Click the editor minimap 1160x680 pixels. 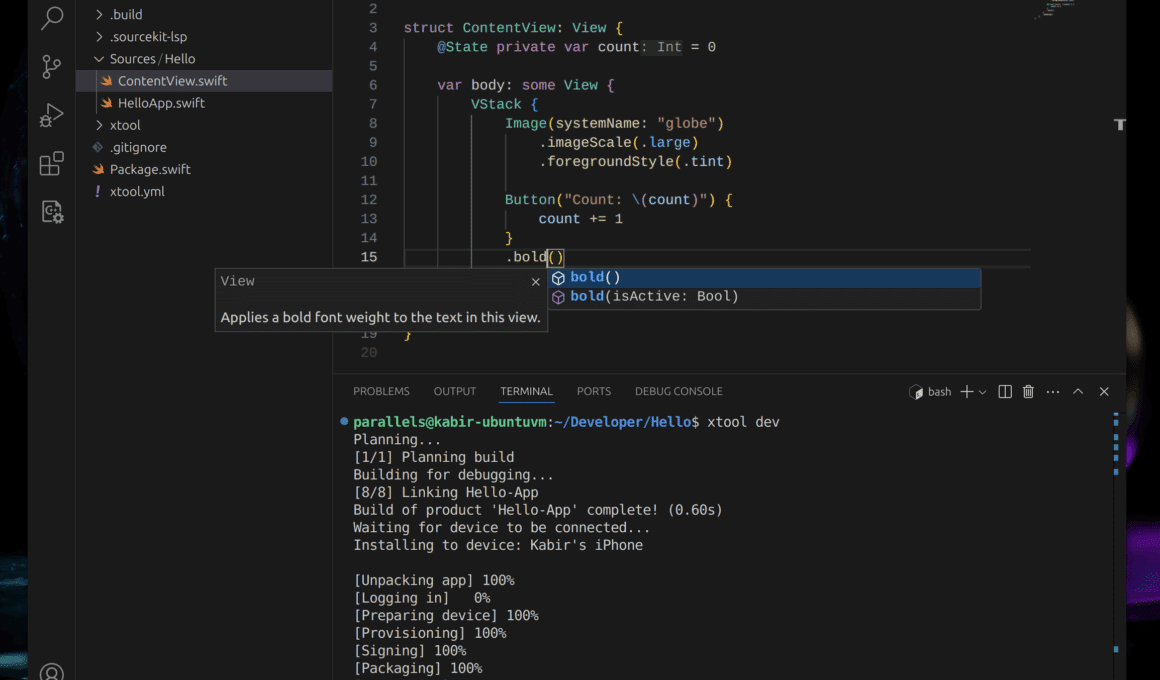[1058, 9]
